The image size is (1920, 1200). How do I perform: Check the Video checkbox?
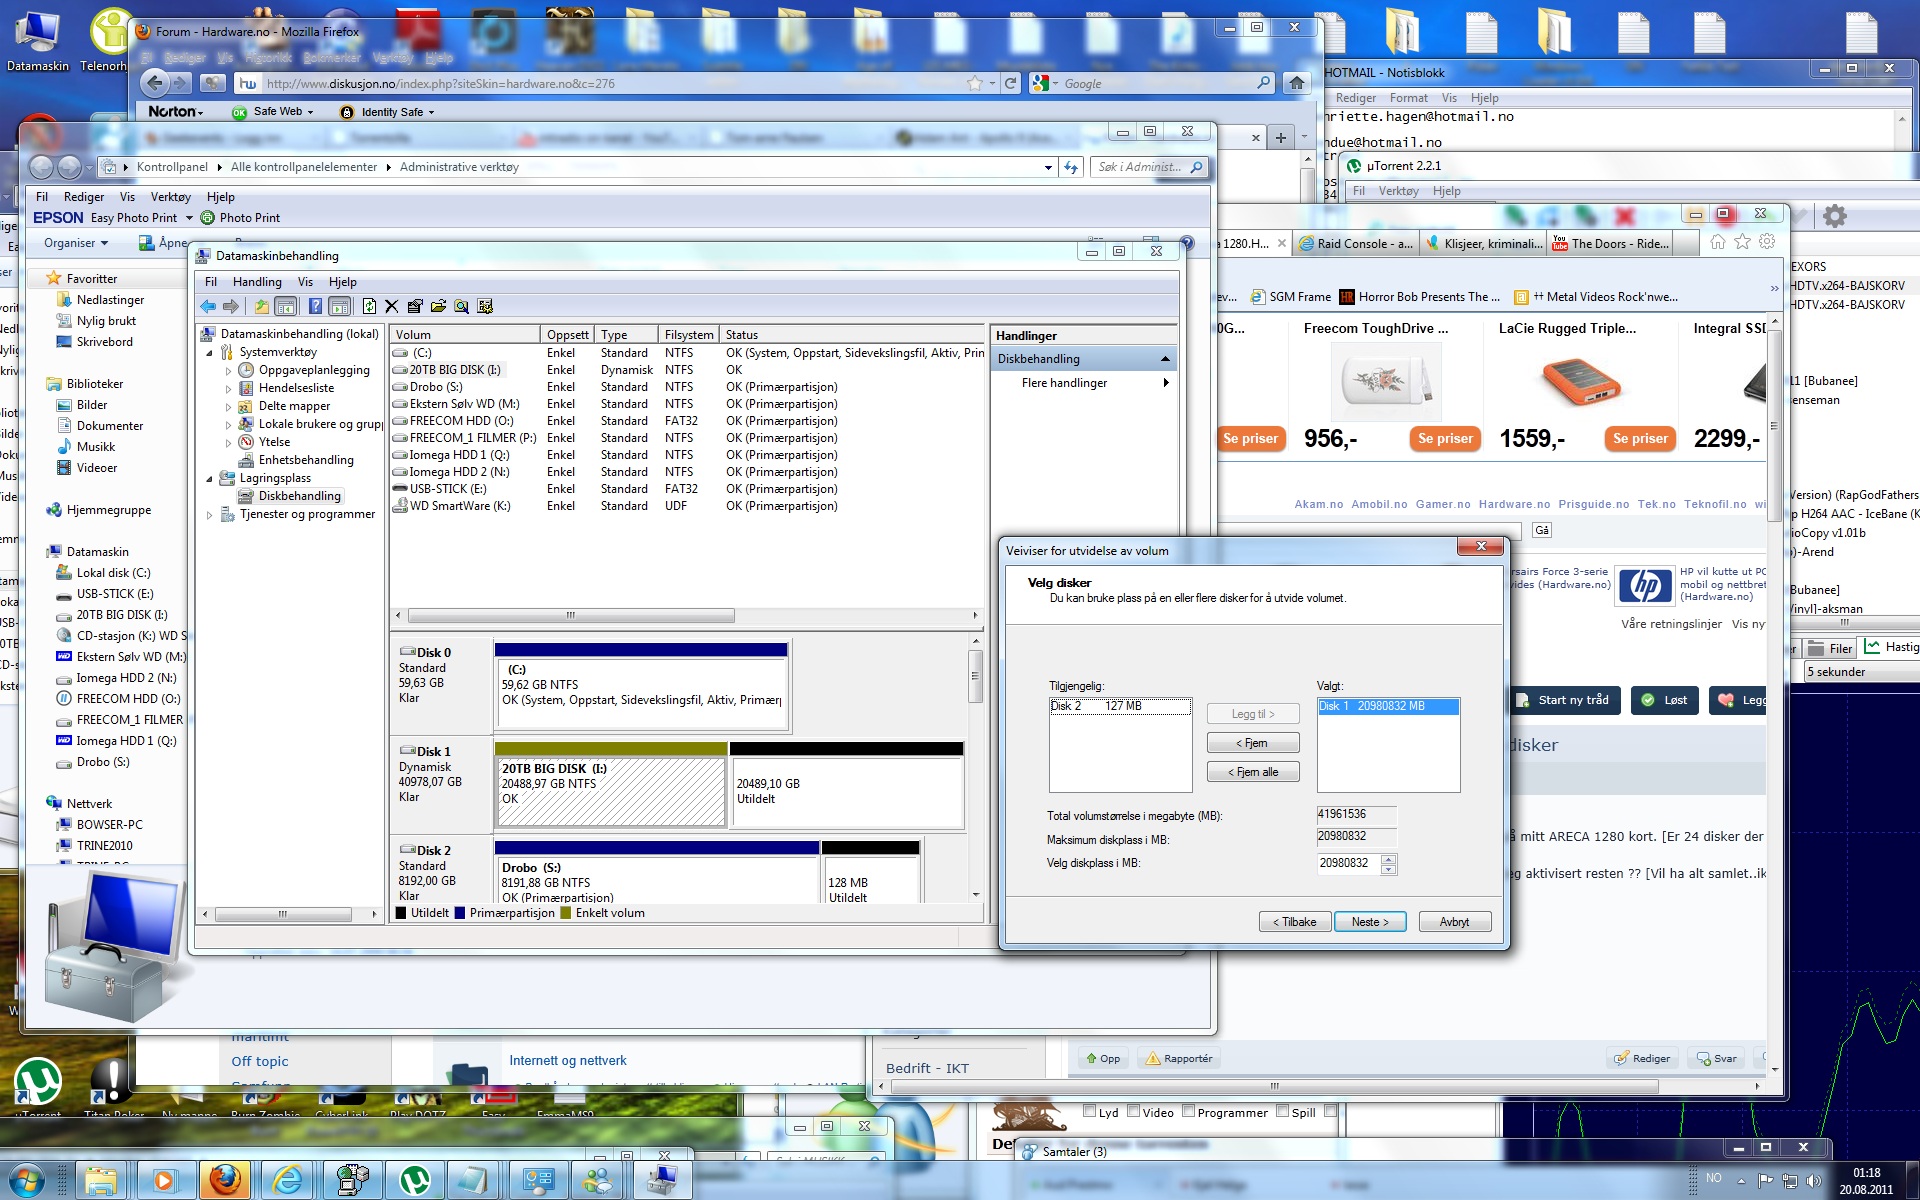(1134, 1111)
